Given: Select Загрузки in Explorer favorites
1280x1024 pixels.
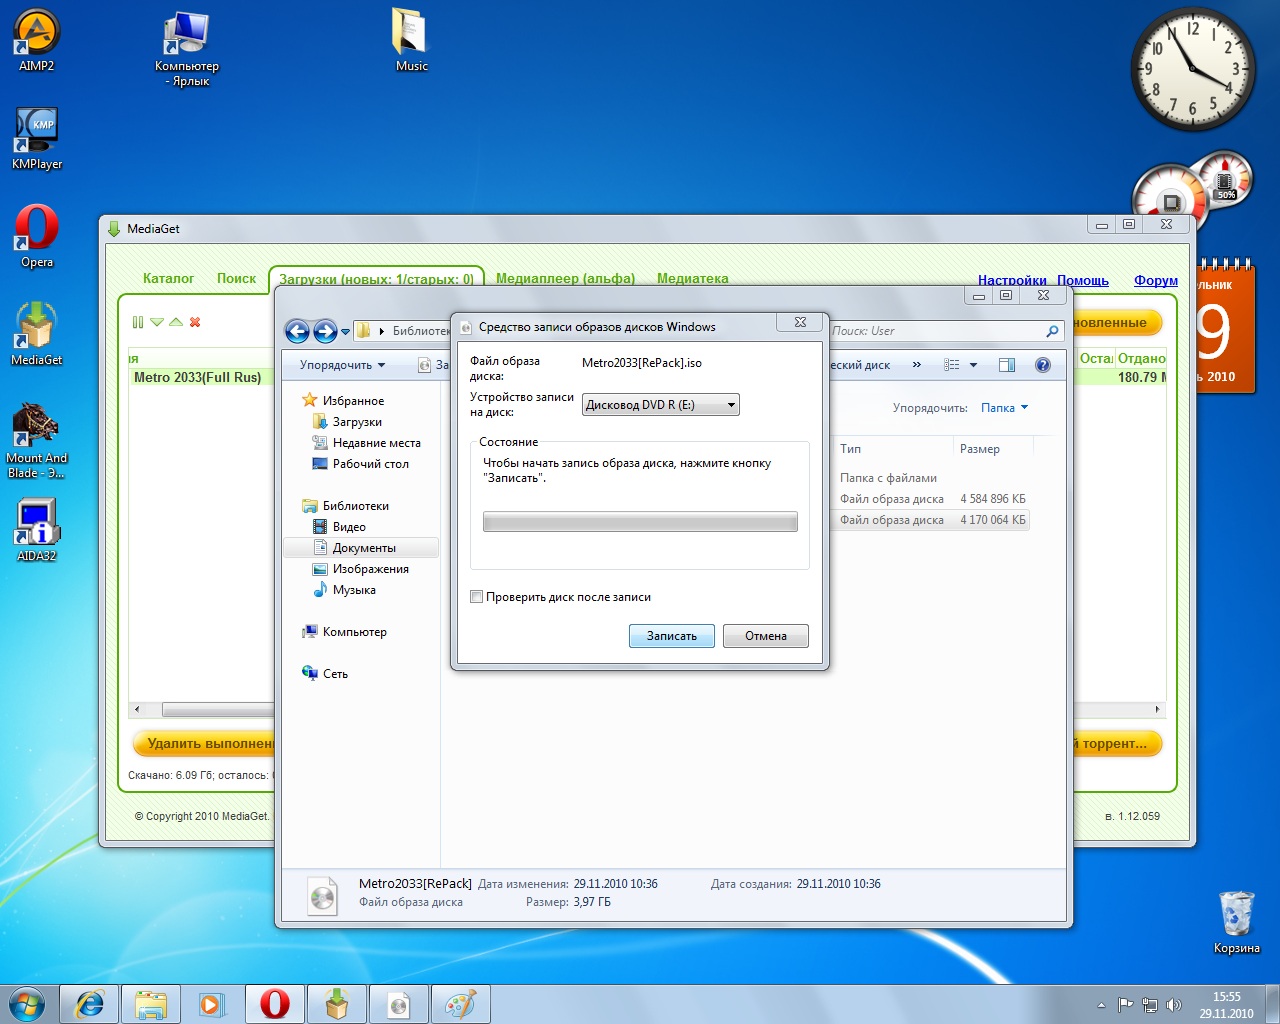Looking at the screenshot, I should [x=357, y=422].
